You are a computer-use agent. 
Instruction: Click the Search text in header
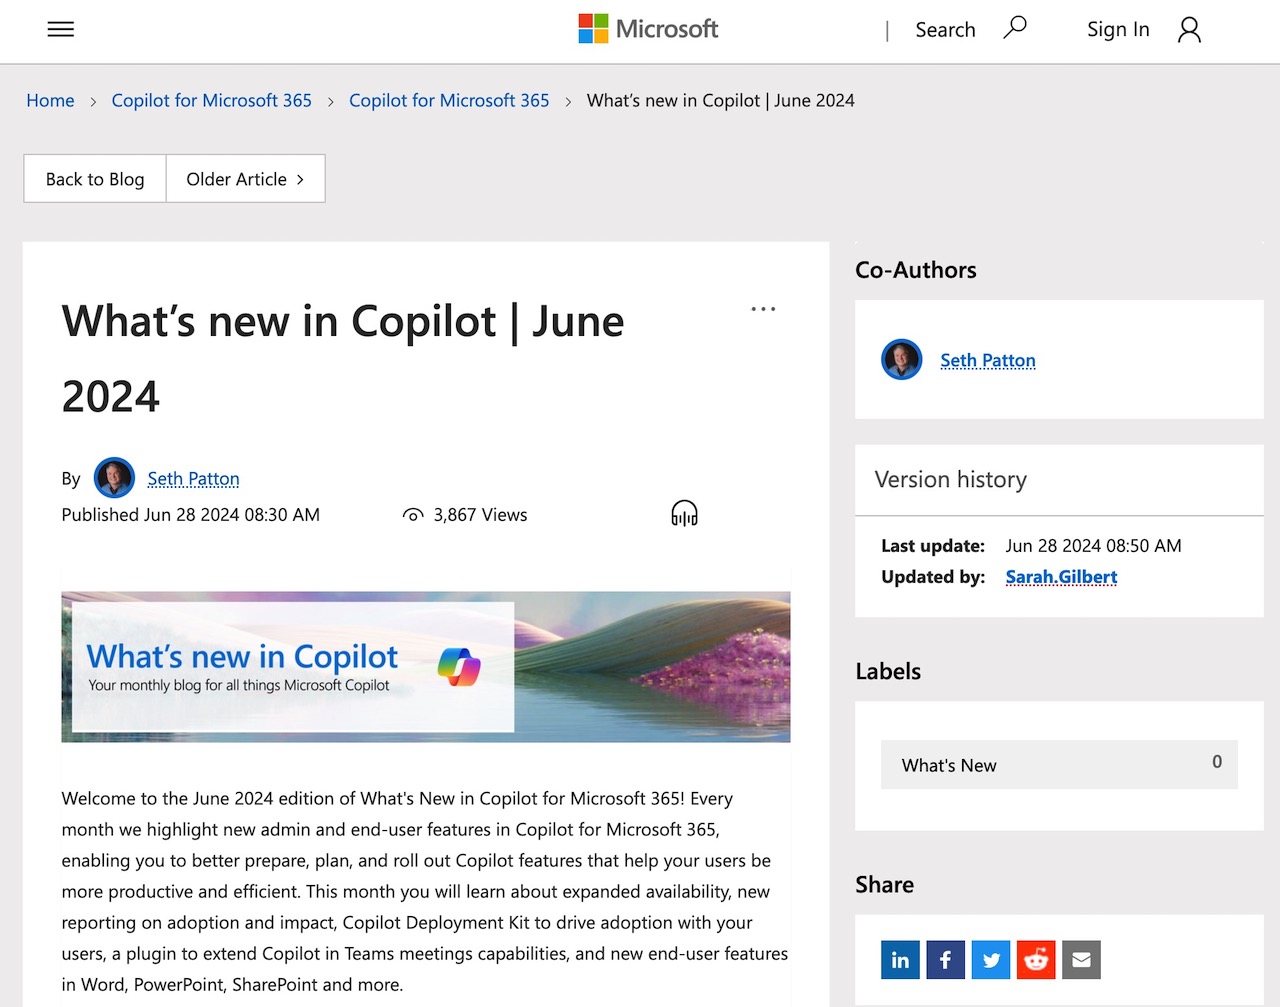click(945, 30)
